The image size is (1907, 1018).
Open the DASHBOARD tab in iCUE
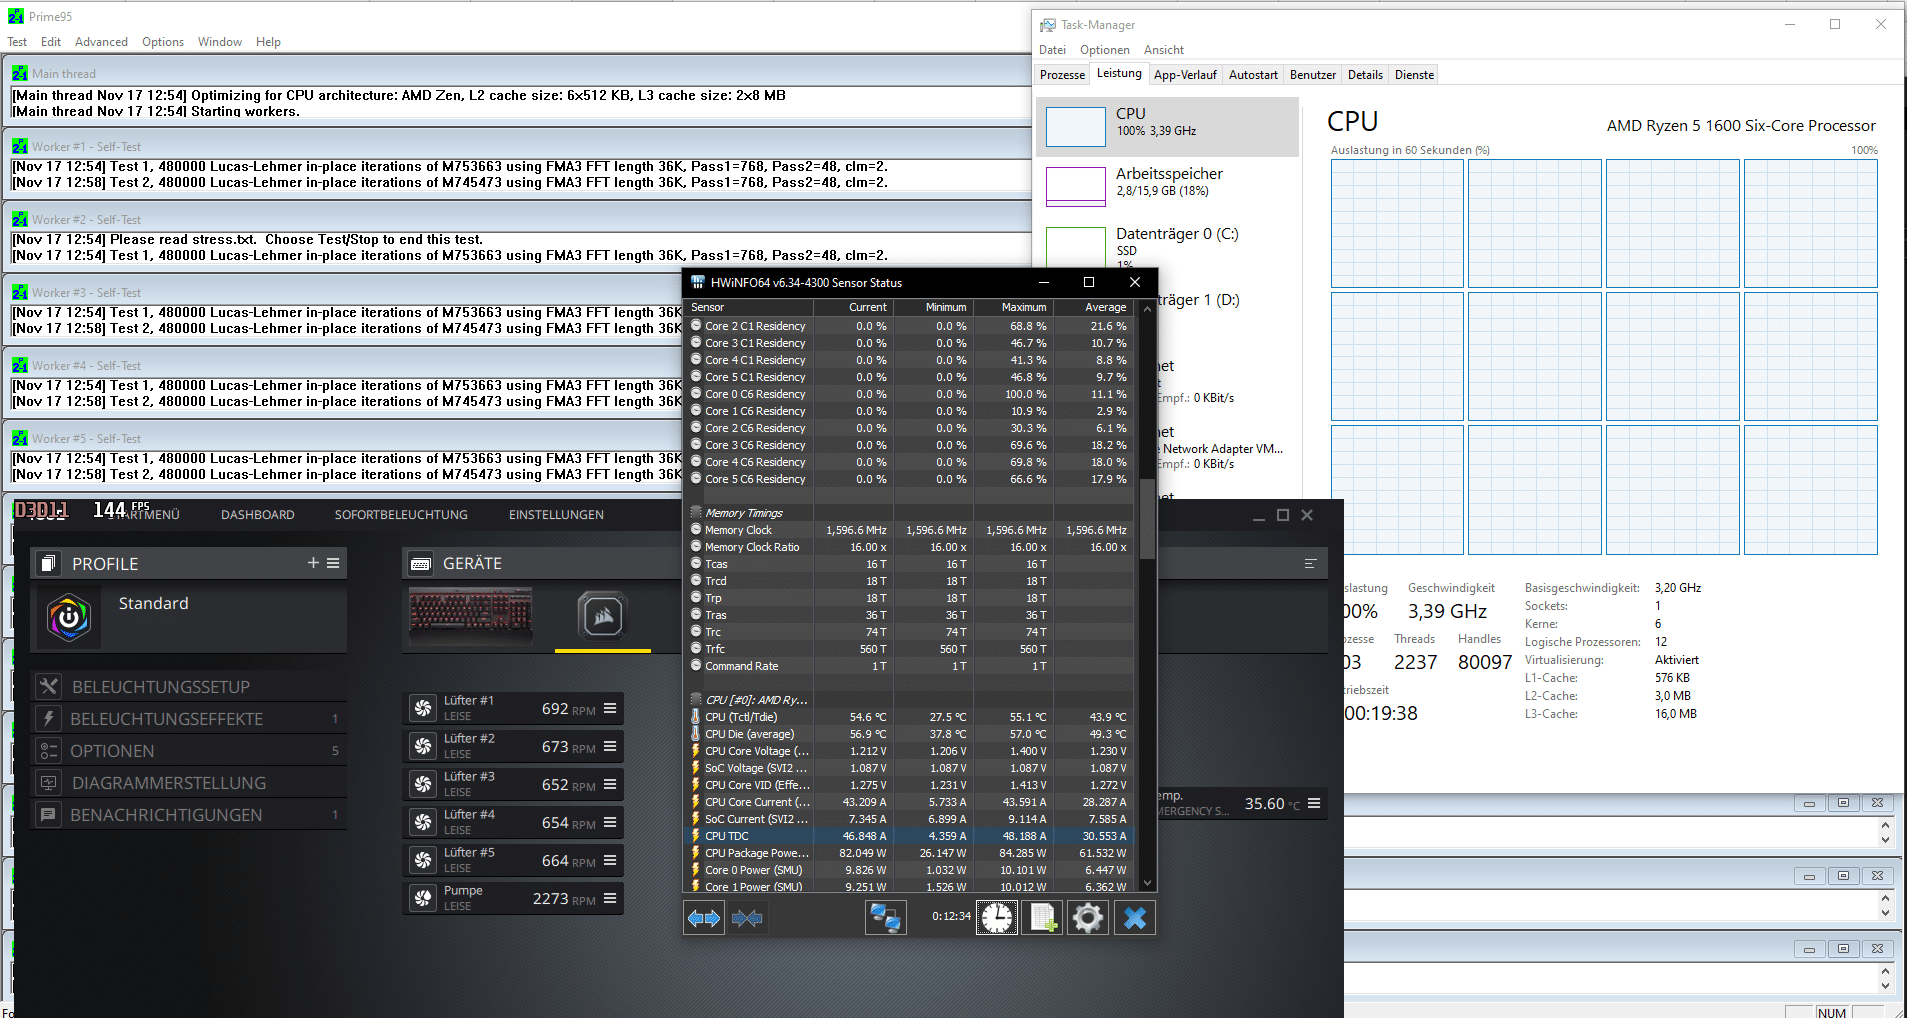coord(257,515)
